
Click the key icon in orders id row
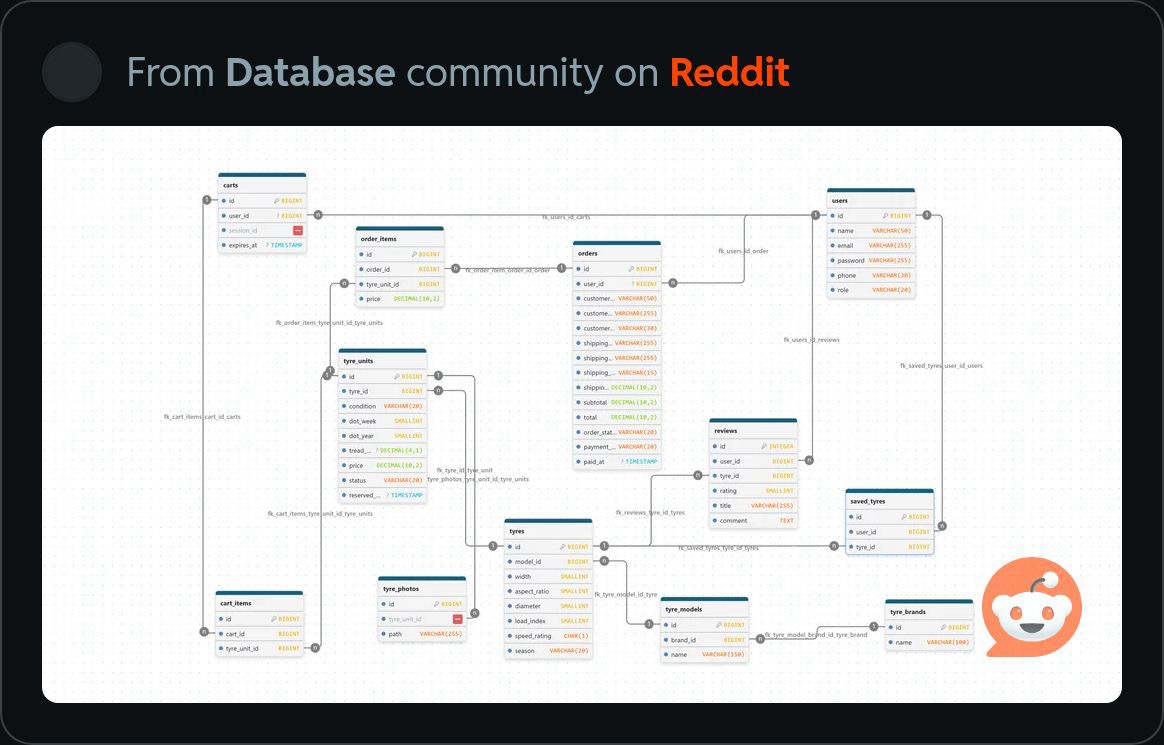click(631, 269)
